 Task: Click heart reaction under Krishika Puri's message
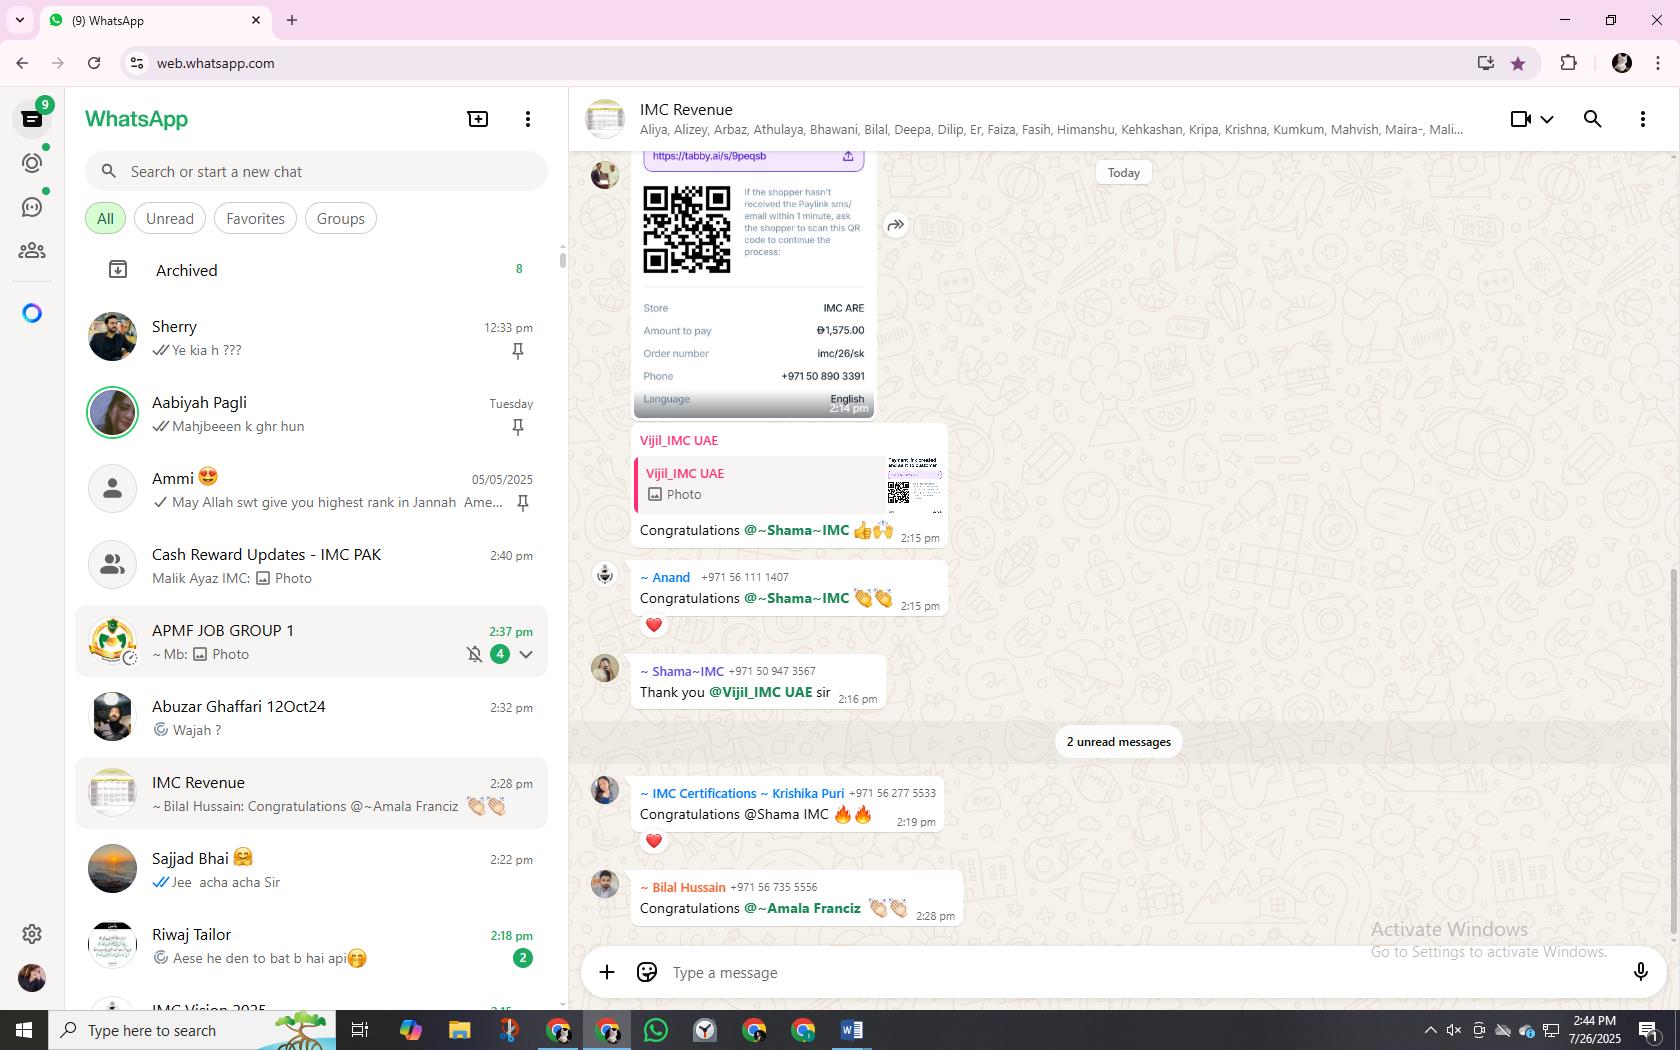click(x=654, y=841)
